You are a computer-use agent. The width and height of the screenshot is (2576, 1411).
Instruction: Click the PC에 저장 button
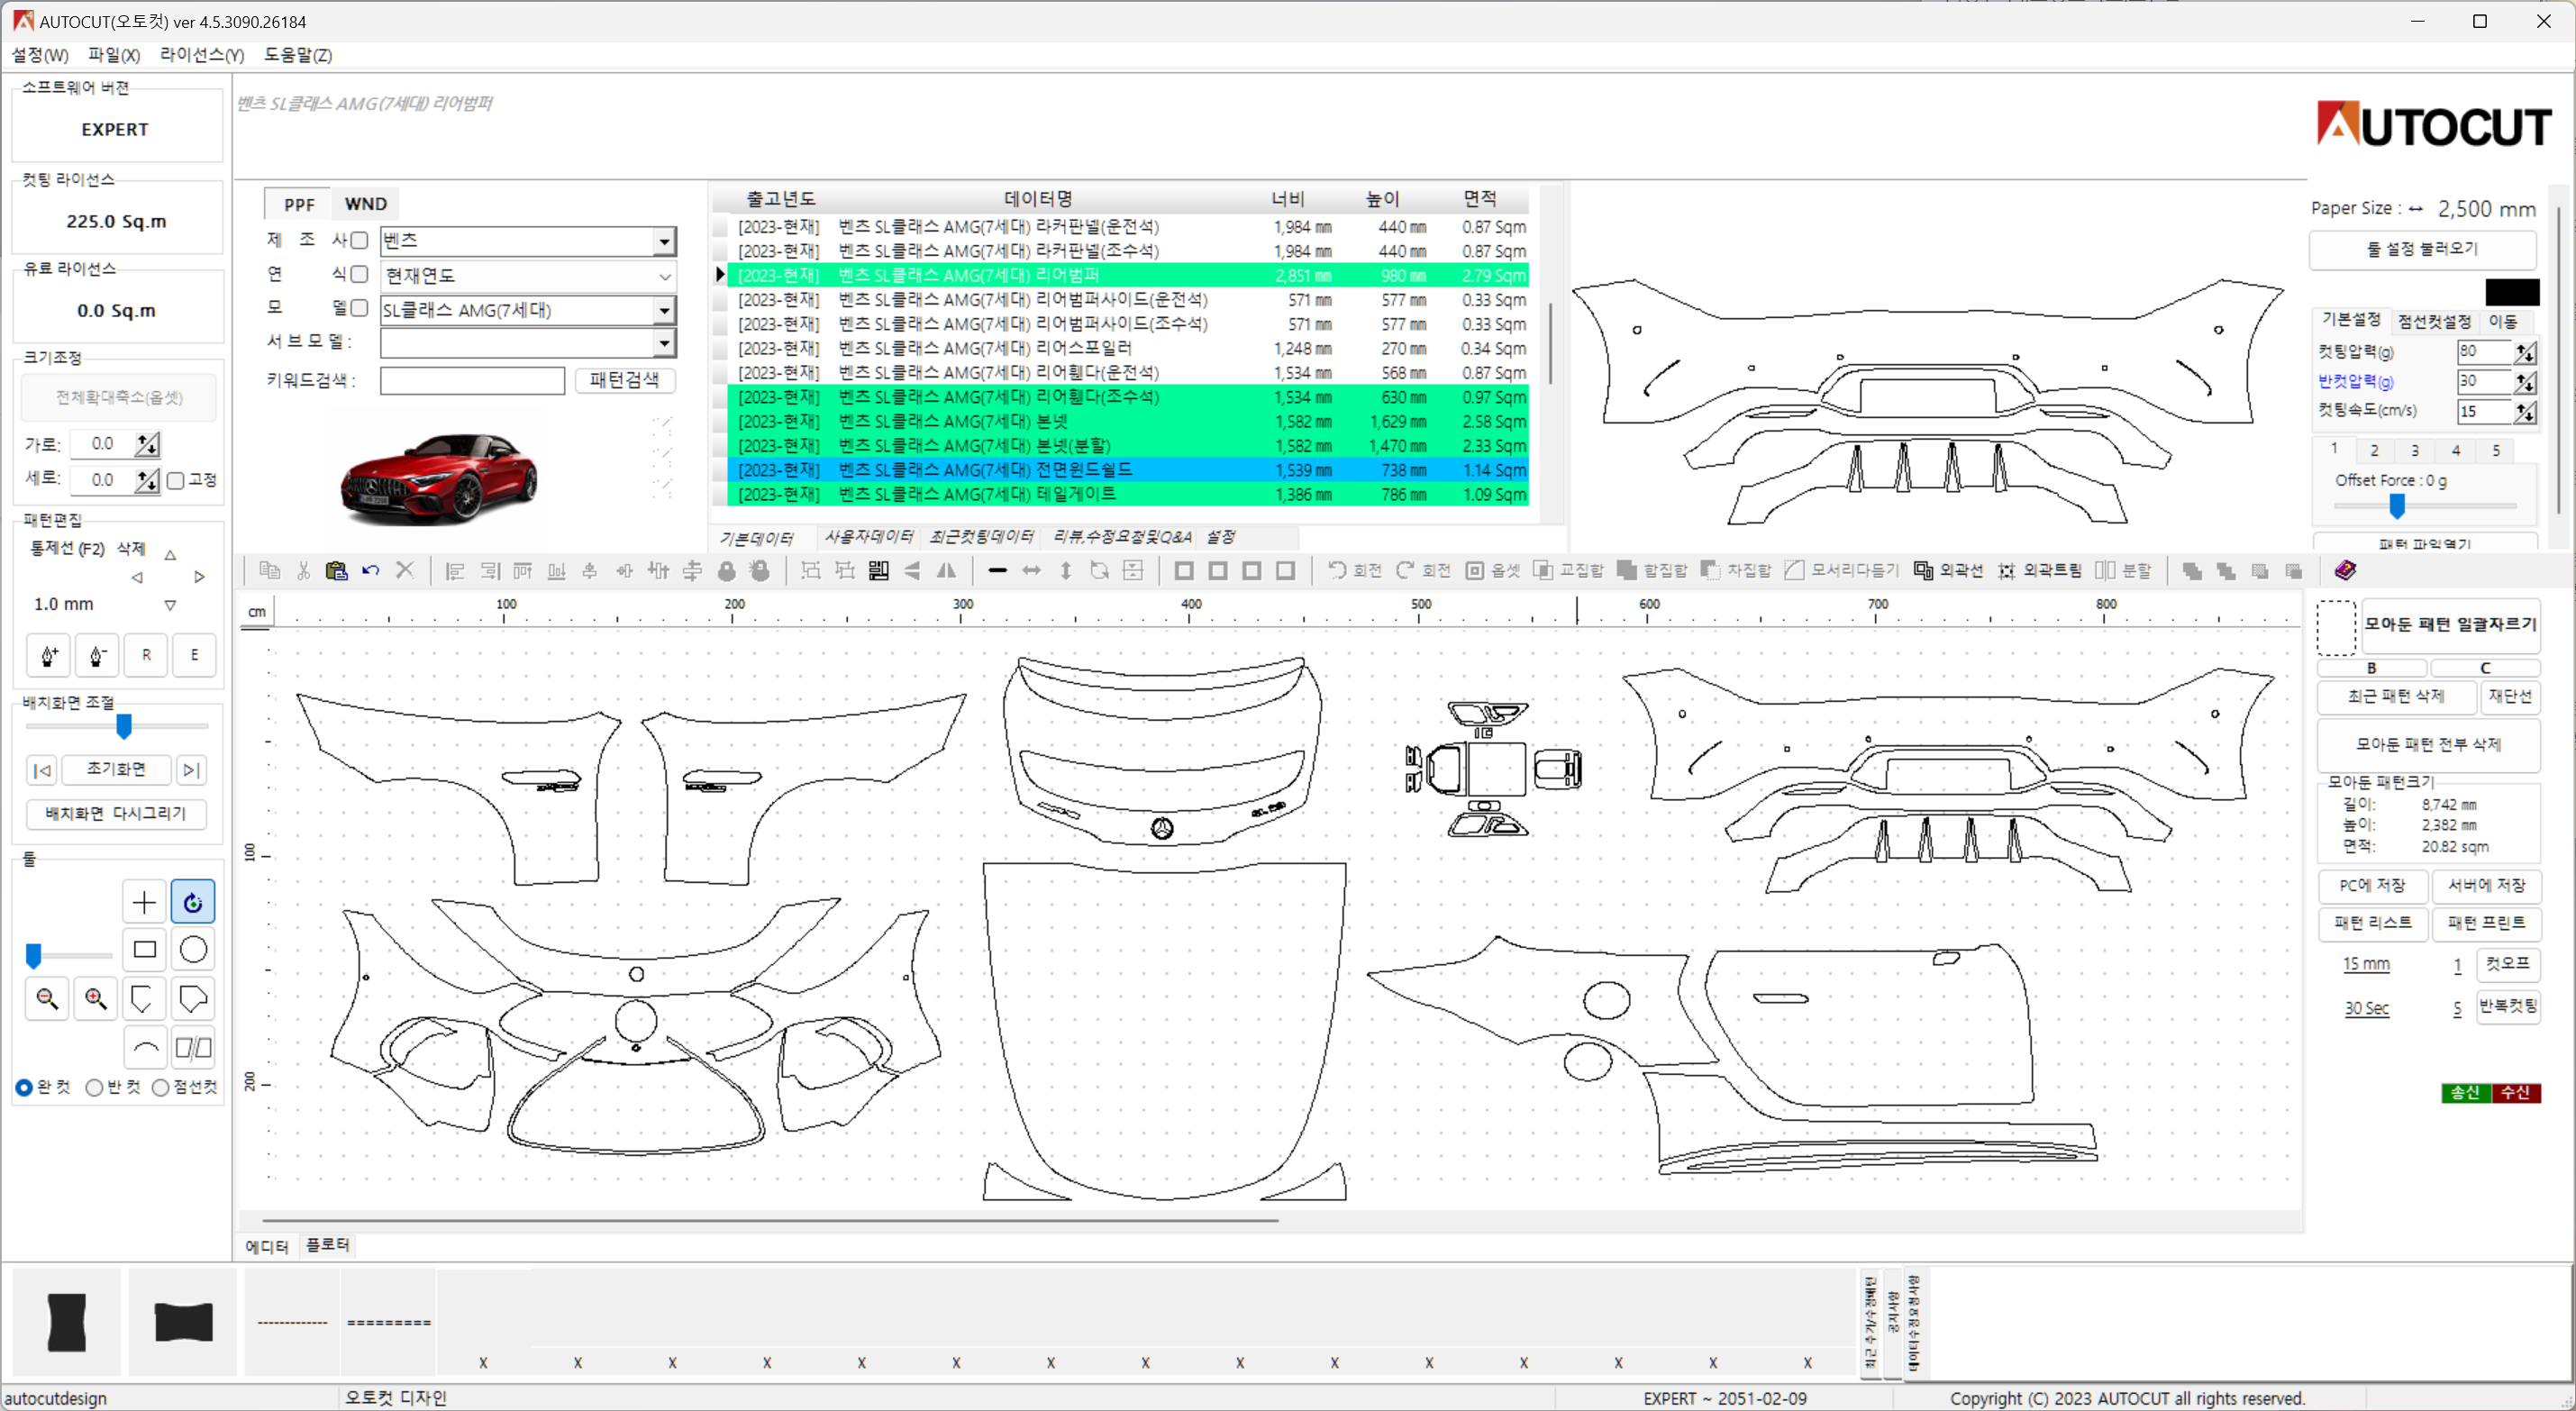pyautogui.click(x=2372, y=886)
